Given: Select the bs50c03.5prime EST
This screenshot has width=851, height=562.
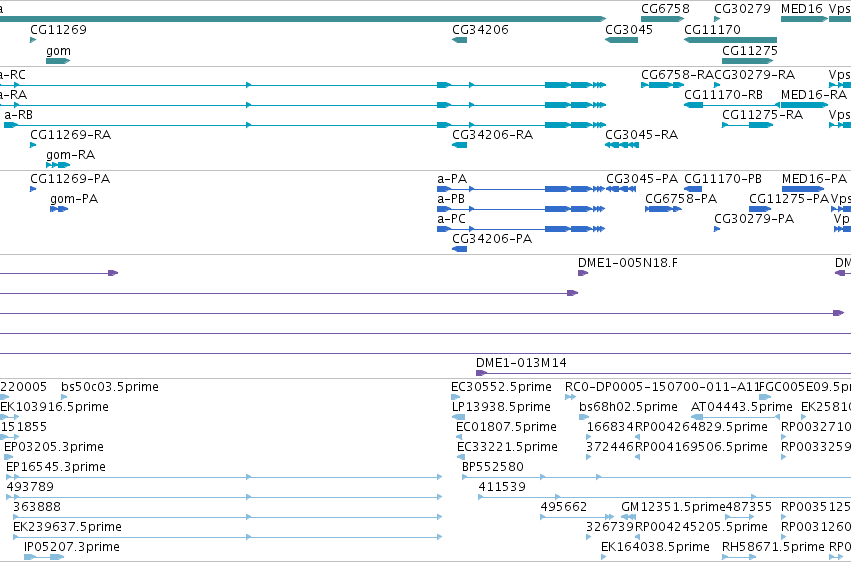Looking at the screenshot, I should (x=64, y=397).
